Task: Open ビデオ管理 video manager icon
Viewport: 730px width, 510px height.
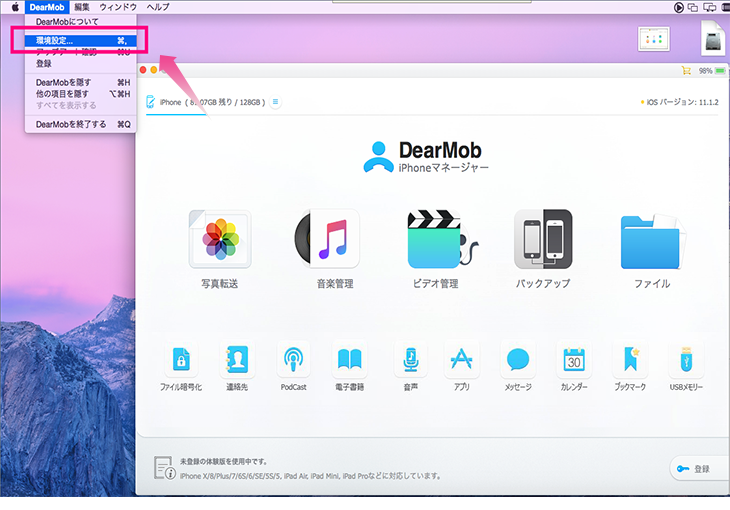Action: click(442, 239)
